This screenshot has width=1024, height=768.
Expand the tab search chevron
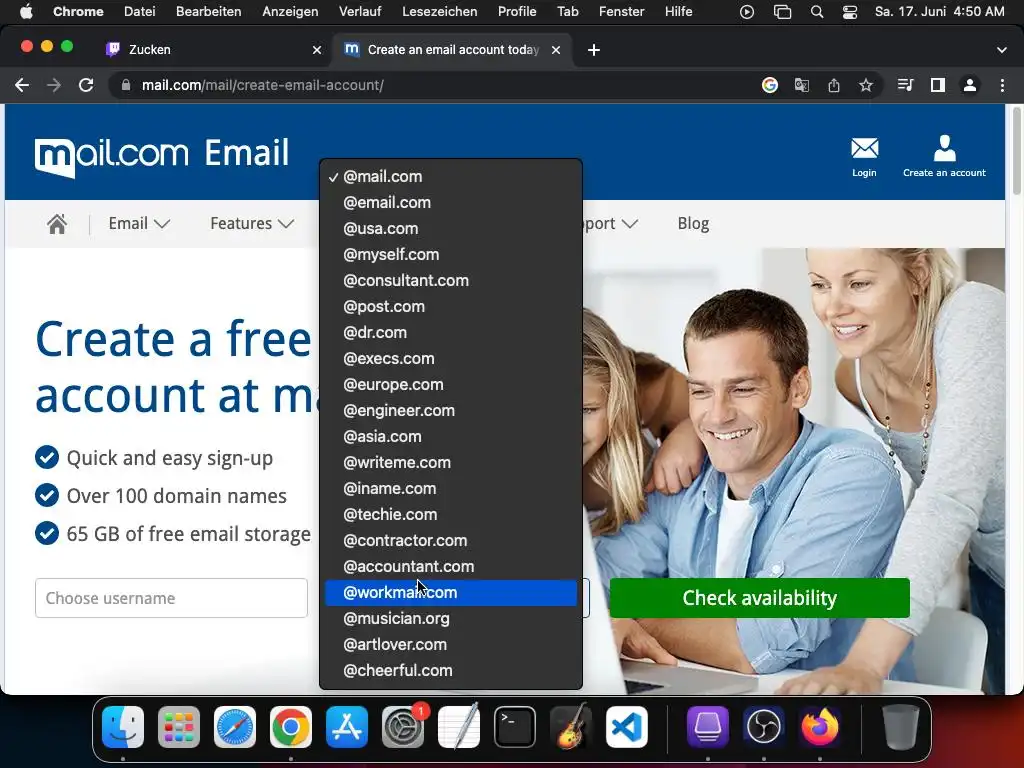pos(1002,50)
